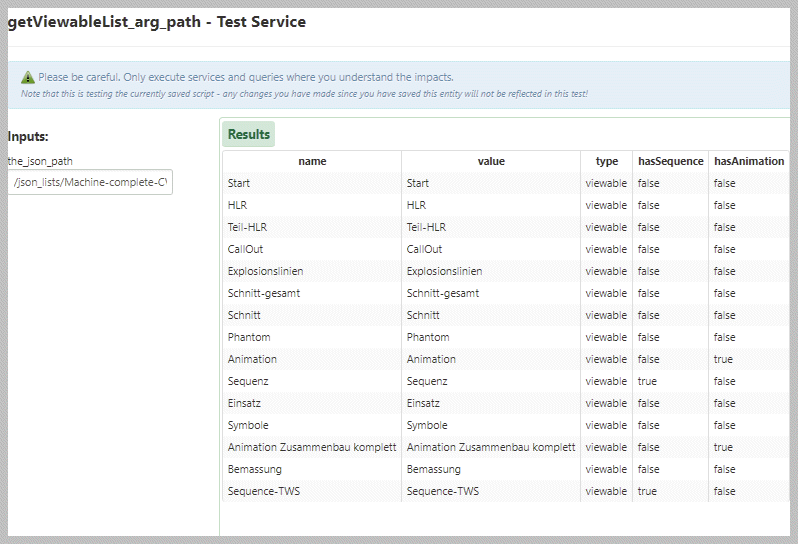The width and height of the screenshot is (798, 544).
Task: Click the 'Start' value cell
Action: pos(491,183)
